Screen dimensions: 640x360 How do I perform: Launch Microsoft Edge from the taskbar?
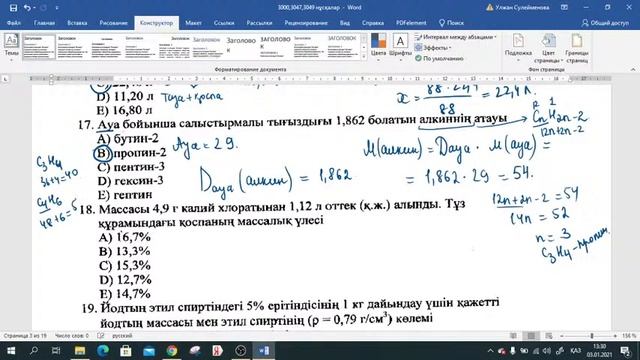[x=103, y=351]
